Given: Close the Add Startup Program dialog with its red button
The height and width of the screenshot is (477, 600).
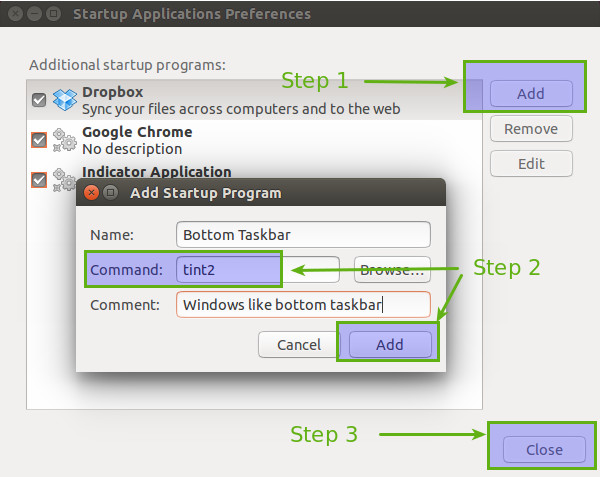Looking at the screenshot, I should [92, 193].
